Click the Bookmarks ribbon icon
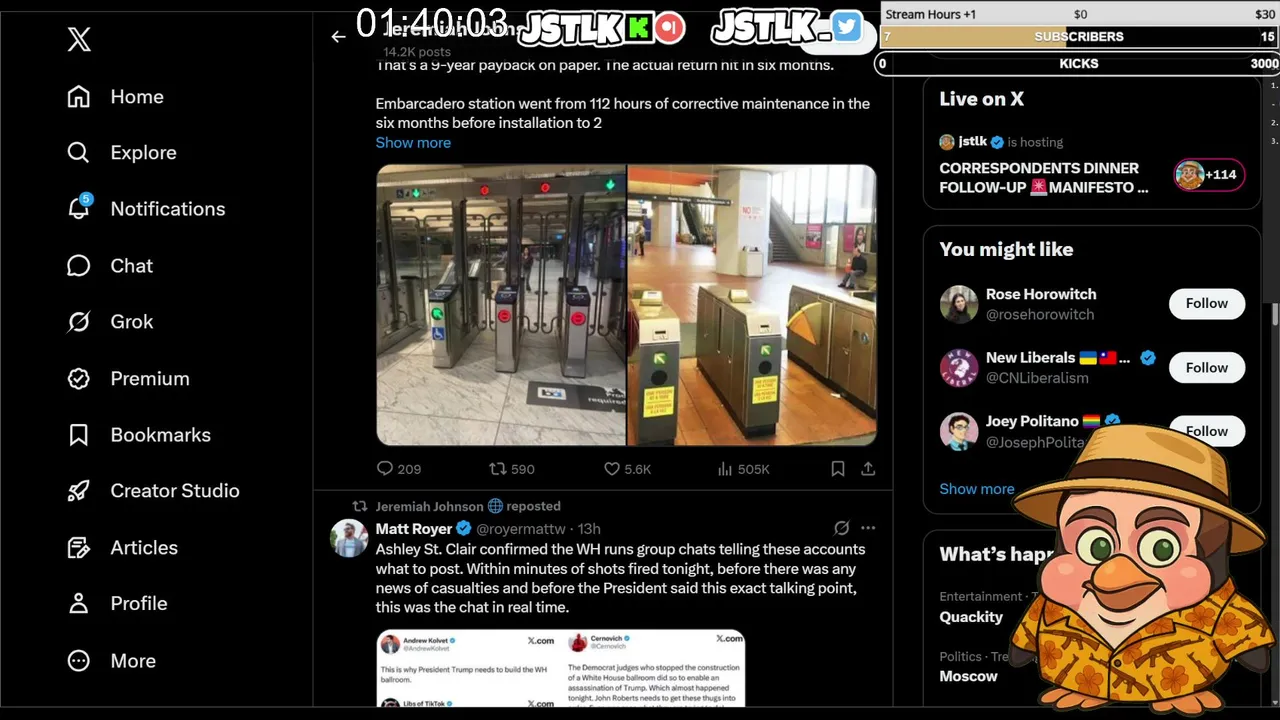The width and height of the screenshot is (1280, 720). (x=79, y=435)
